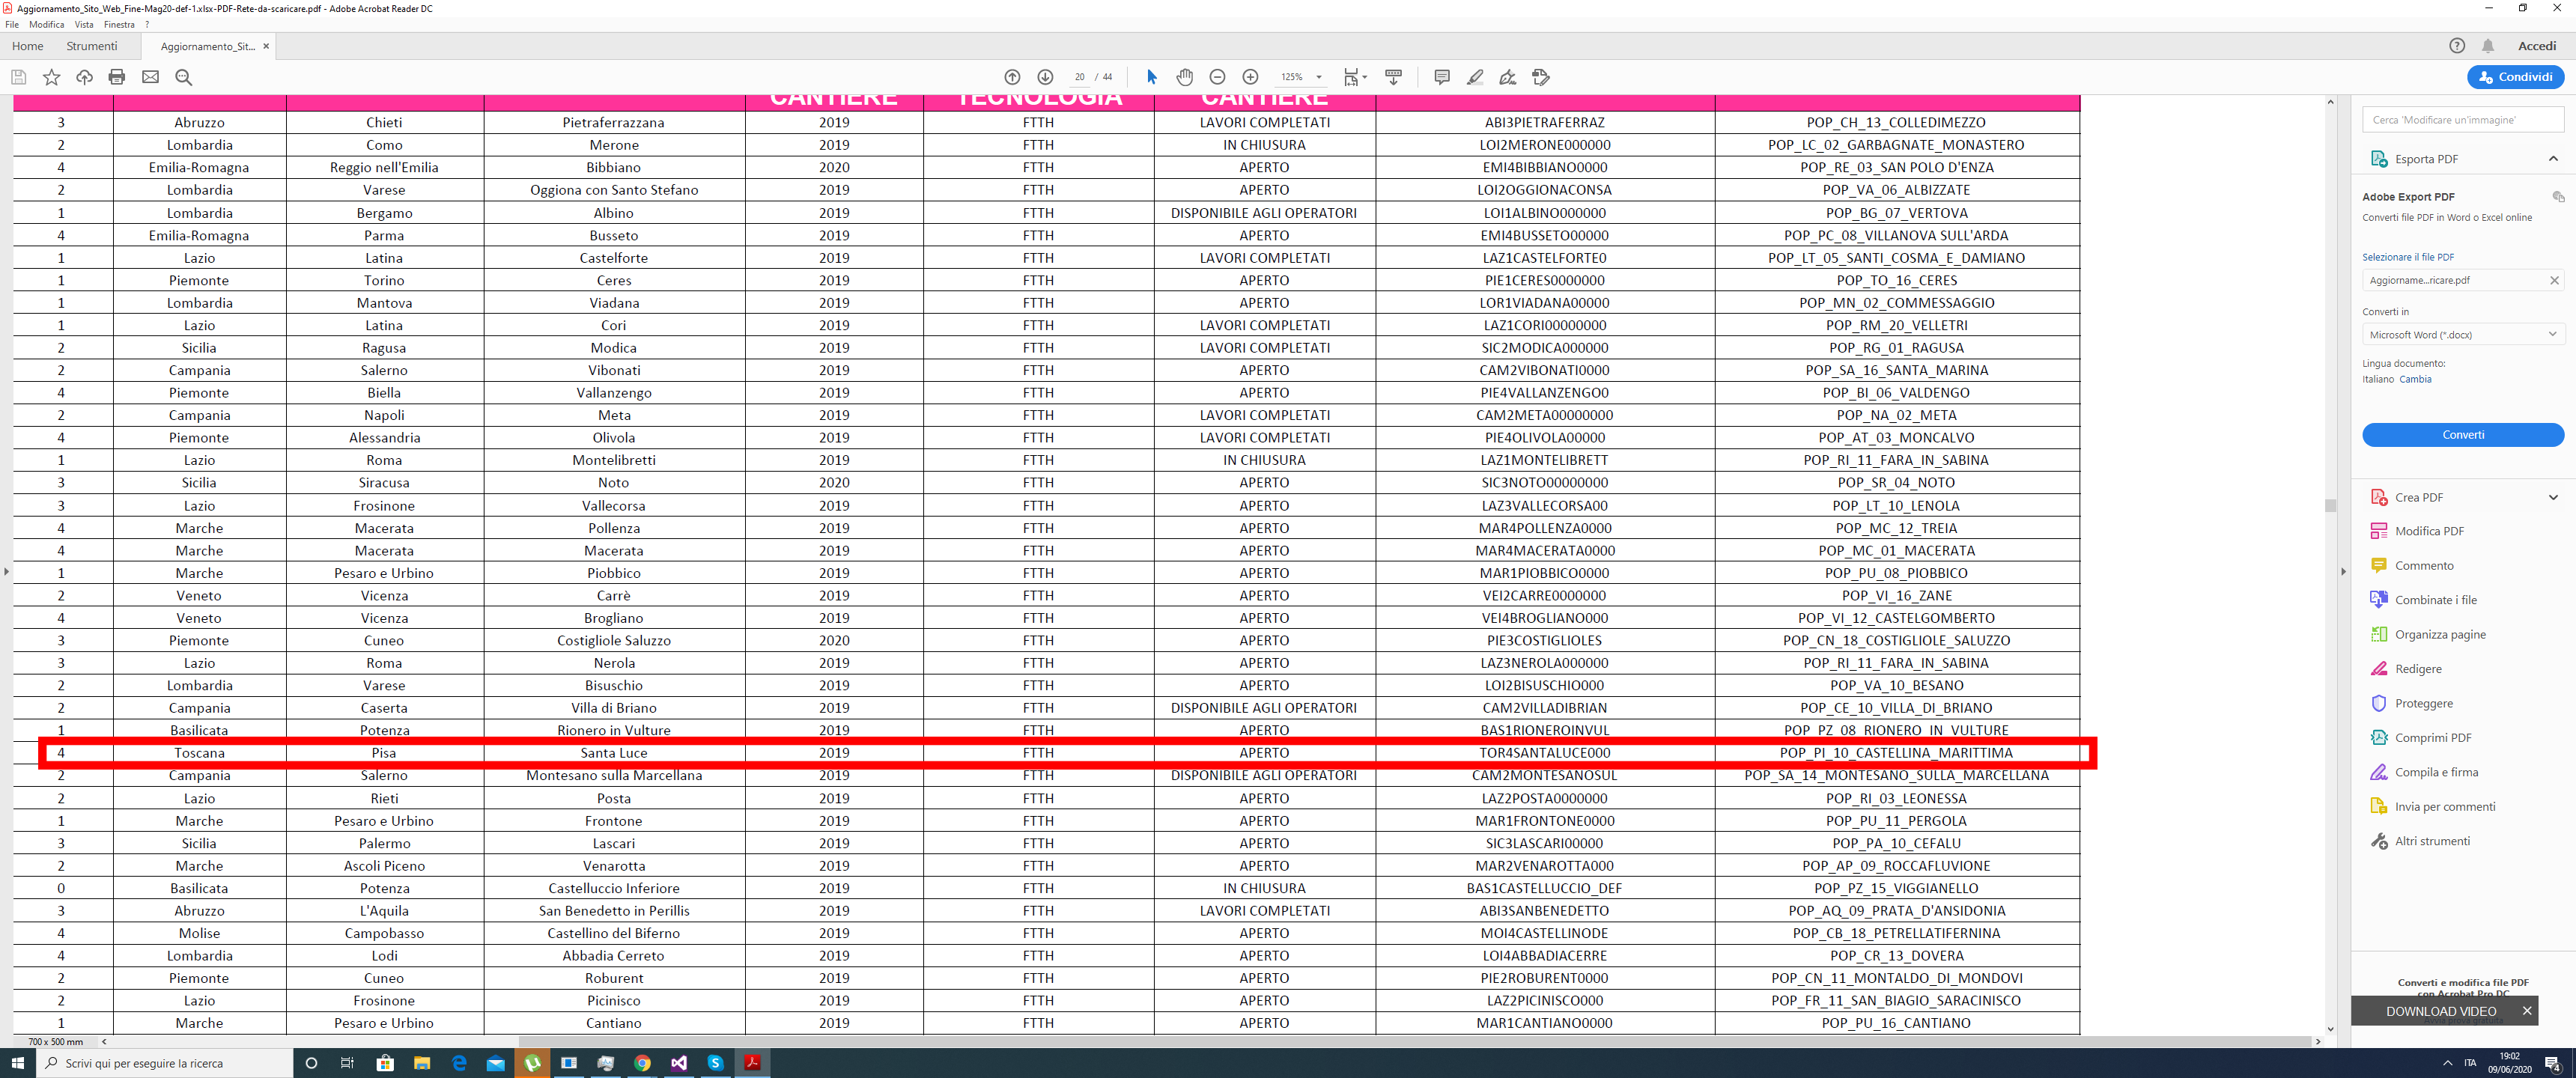Click the zoom in plus icon
The height and width of the screenshot is (1078, 2576).
tap(1250, 77)
